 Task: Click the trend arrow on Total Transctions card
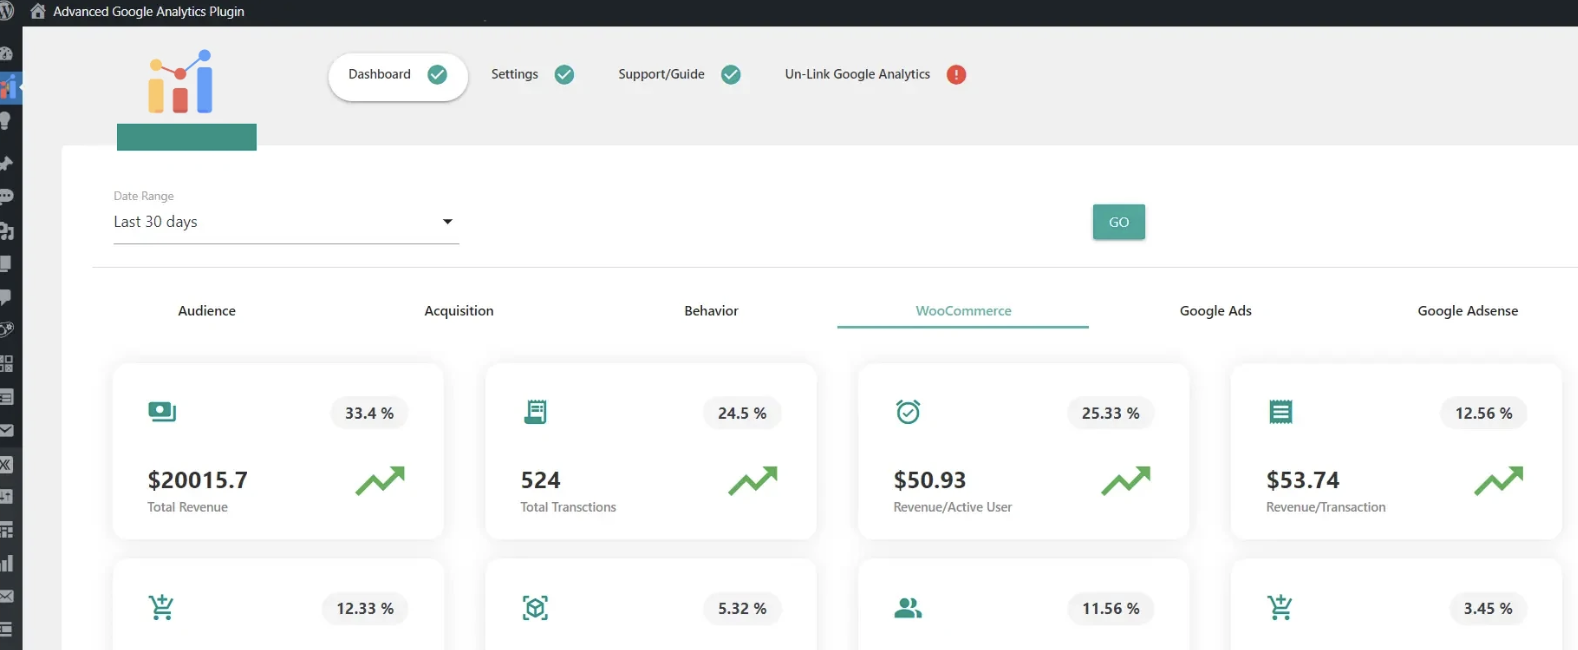pyautogui.click(x=753, y=481)
